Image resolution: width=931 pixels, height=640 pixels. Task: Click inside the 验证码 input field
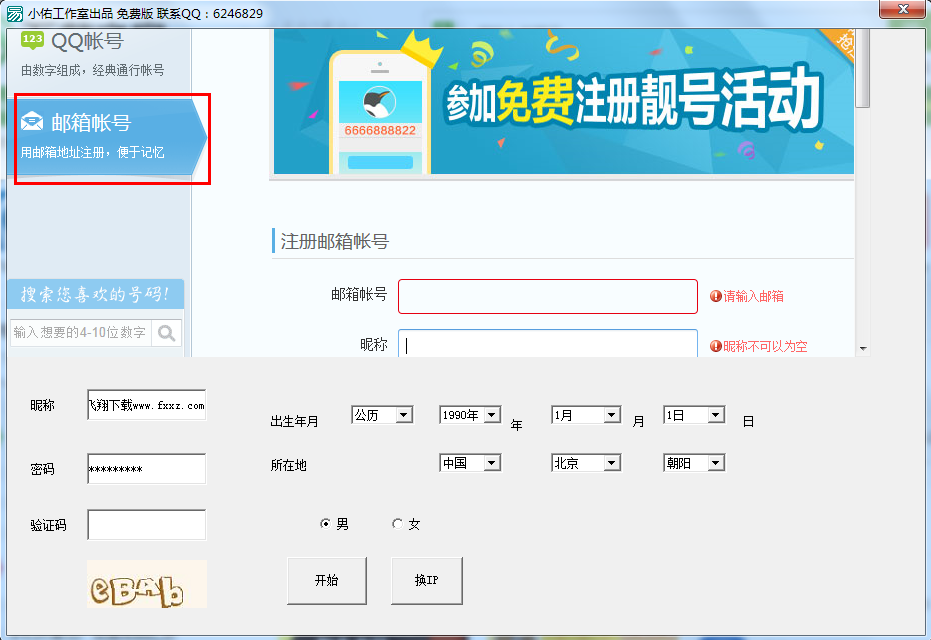(x=145, y=524)
